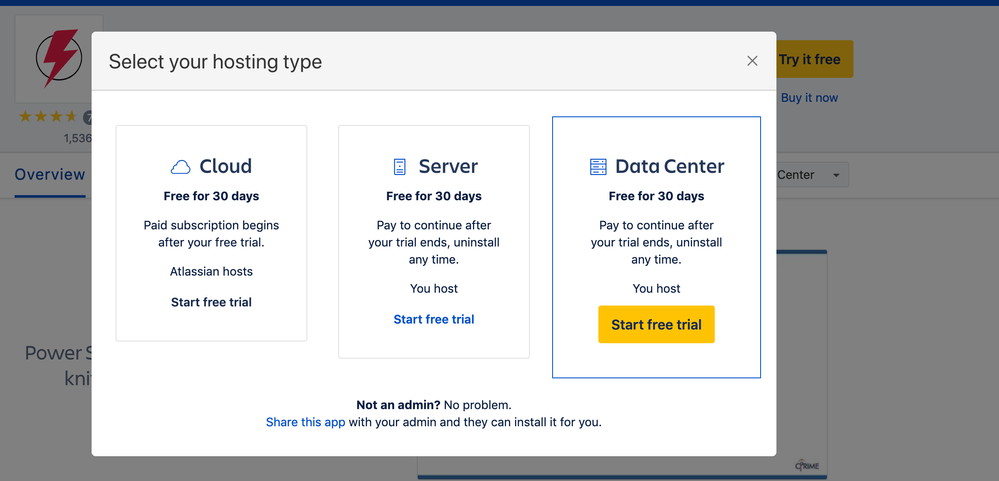Switch to the Overview tab
Viewport: 999px width, 481px height.
[x=50, y=175]
